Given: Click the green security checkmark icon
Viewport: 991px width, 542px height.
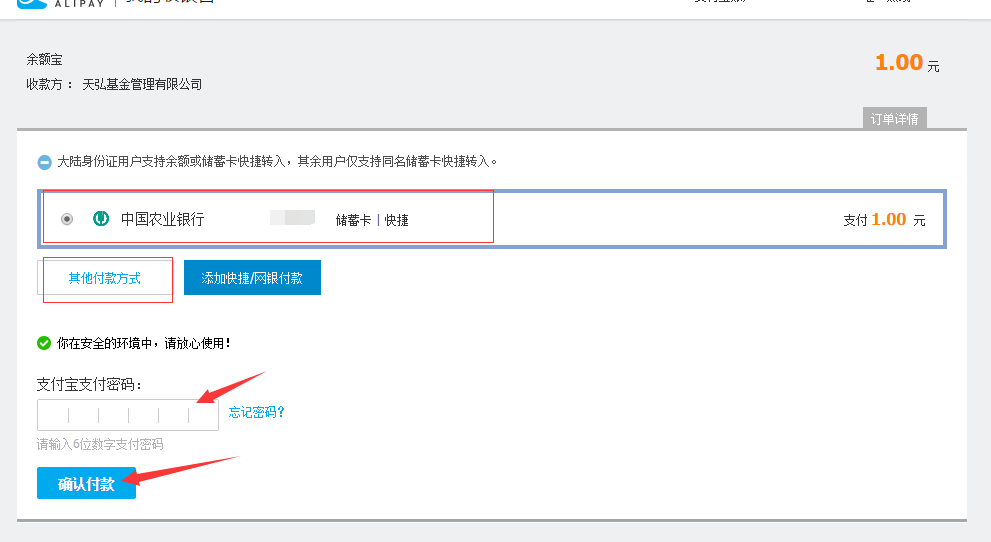Looking at the screenshot, I should pyautogui.click(x=44, y=343).
